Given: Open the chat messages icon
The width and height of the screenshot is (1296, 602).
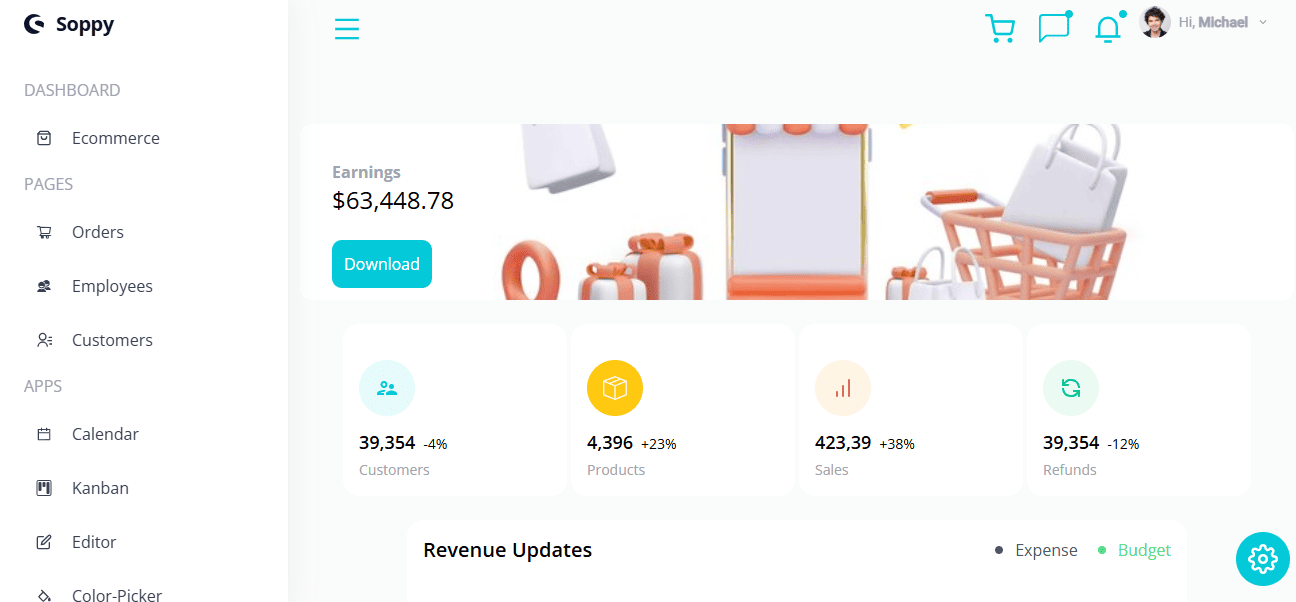Looking at the screenshot, I should point(1053,28).
